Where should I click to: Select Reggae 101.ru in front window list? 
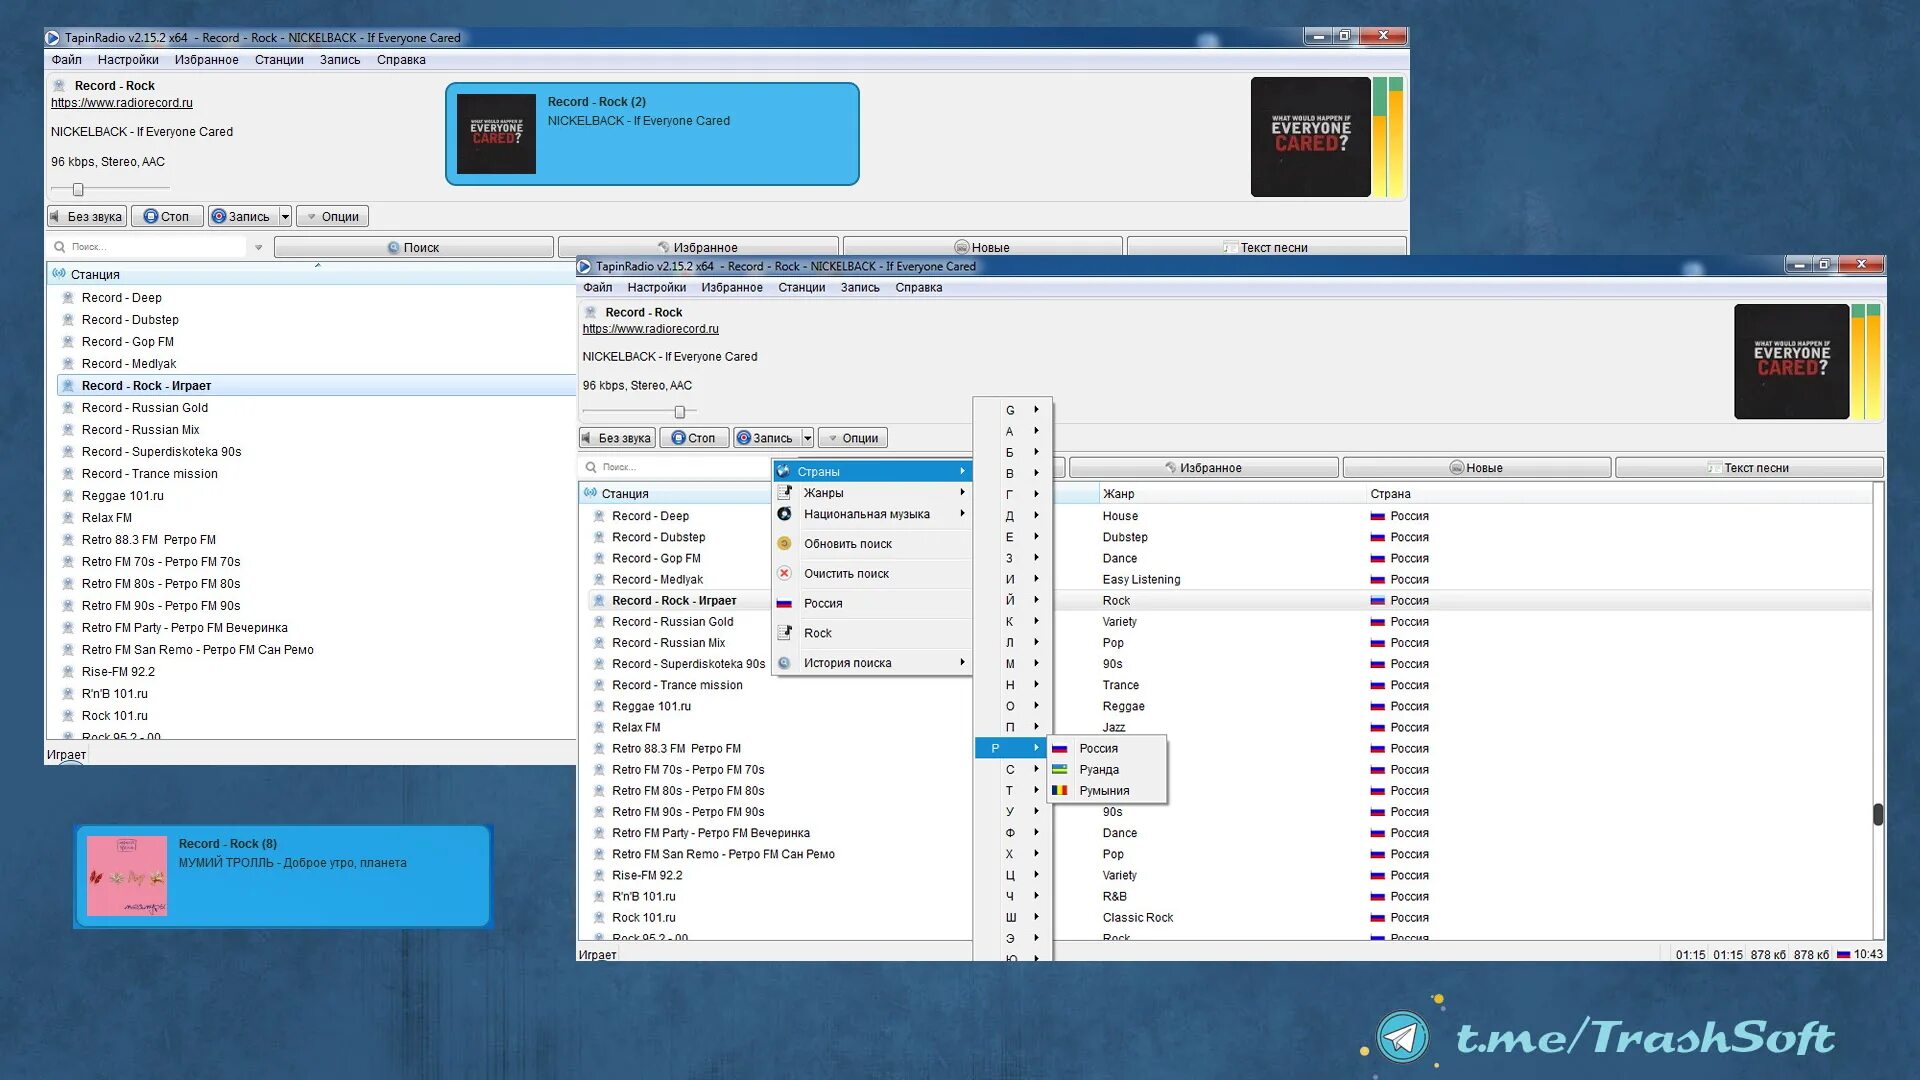coord(651,706)
